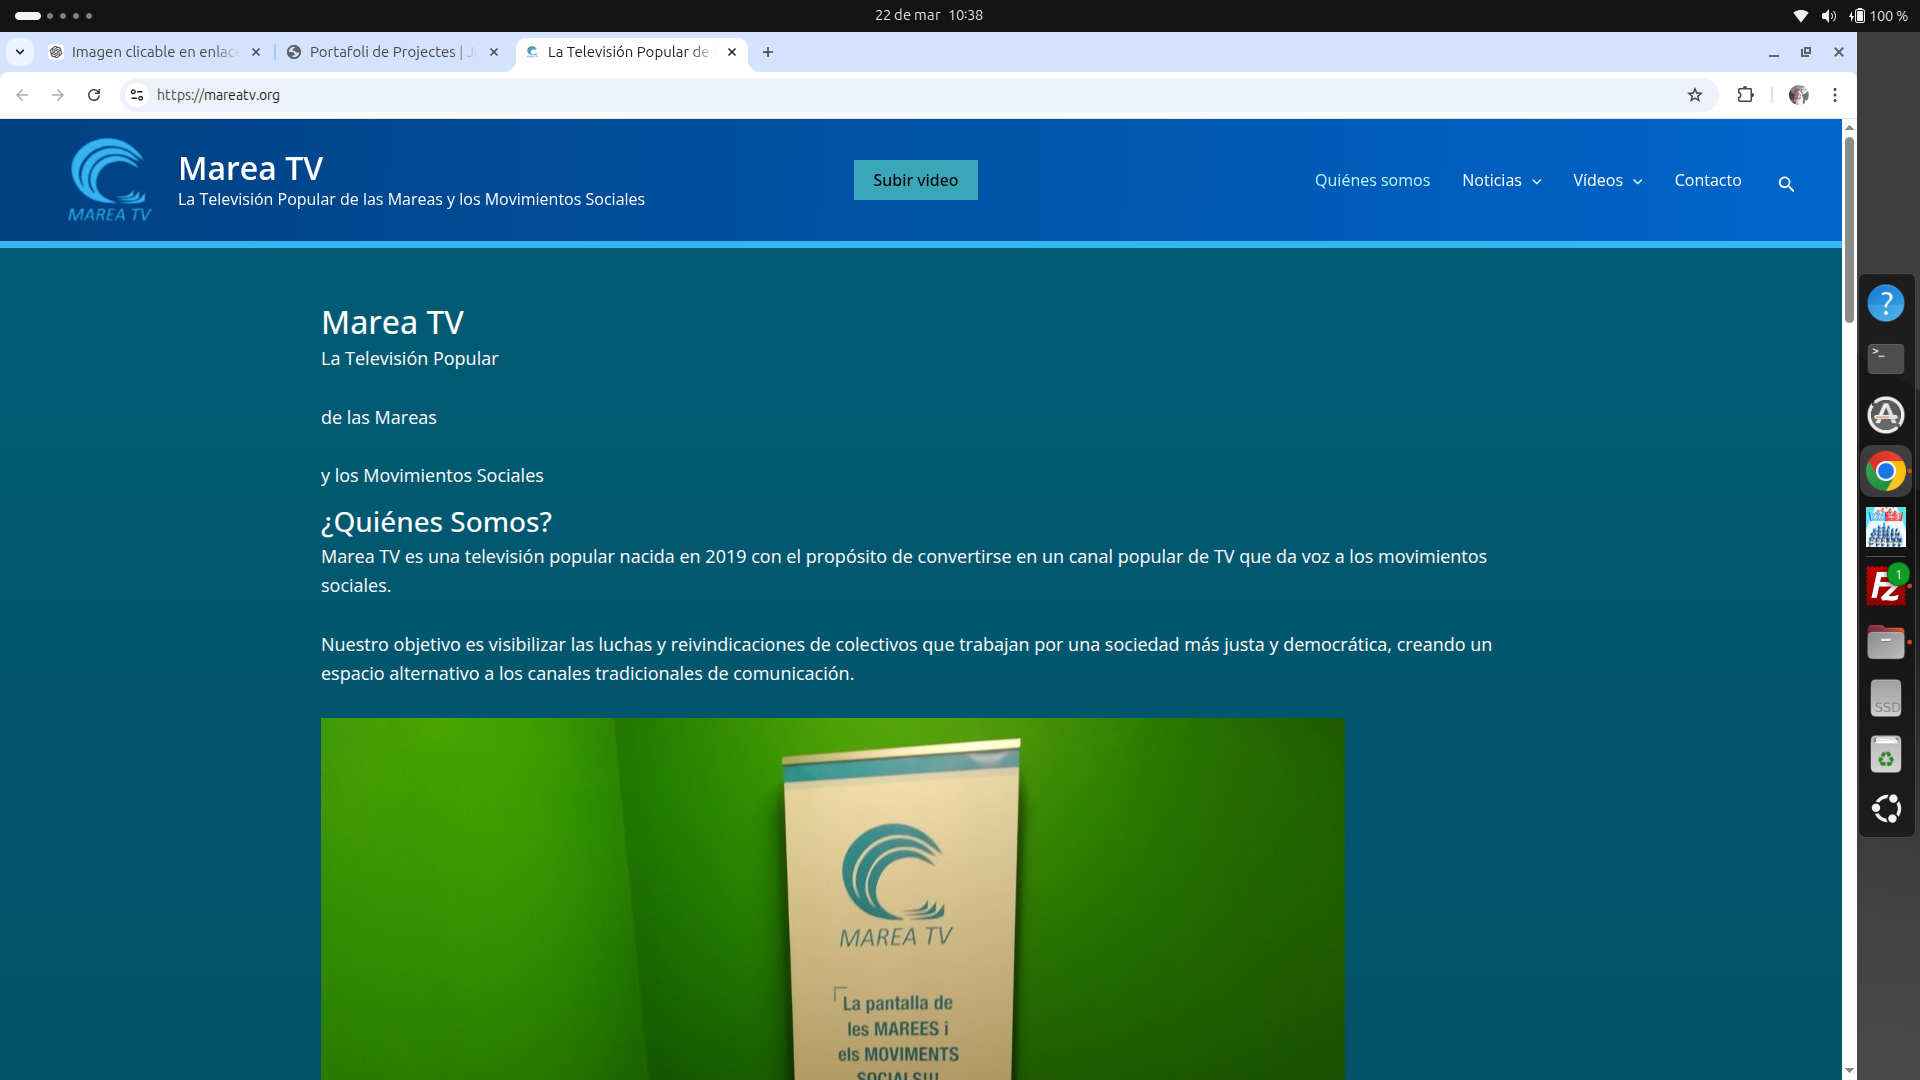The width and height of the screenshot is (1920, 1080).
Task: Switch to the 'Portafoli de Projectes' tab
Action: [393, 52]
